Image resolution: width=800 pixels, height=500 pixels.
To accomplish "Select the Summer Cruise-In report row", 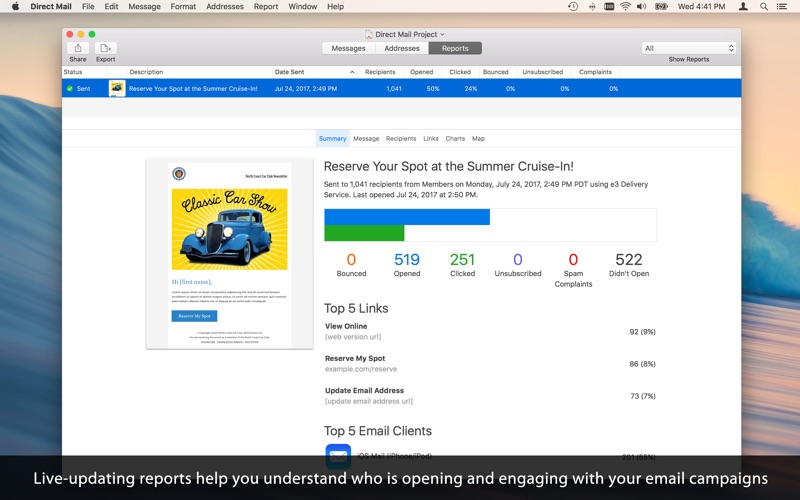I will pos(401,88).
